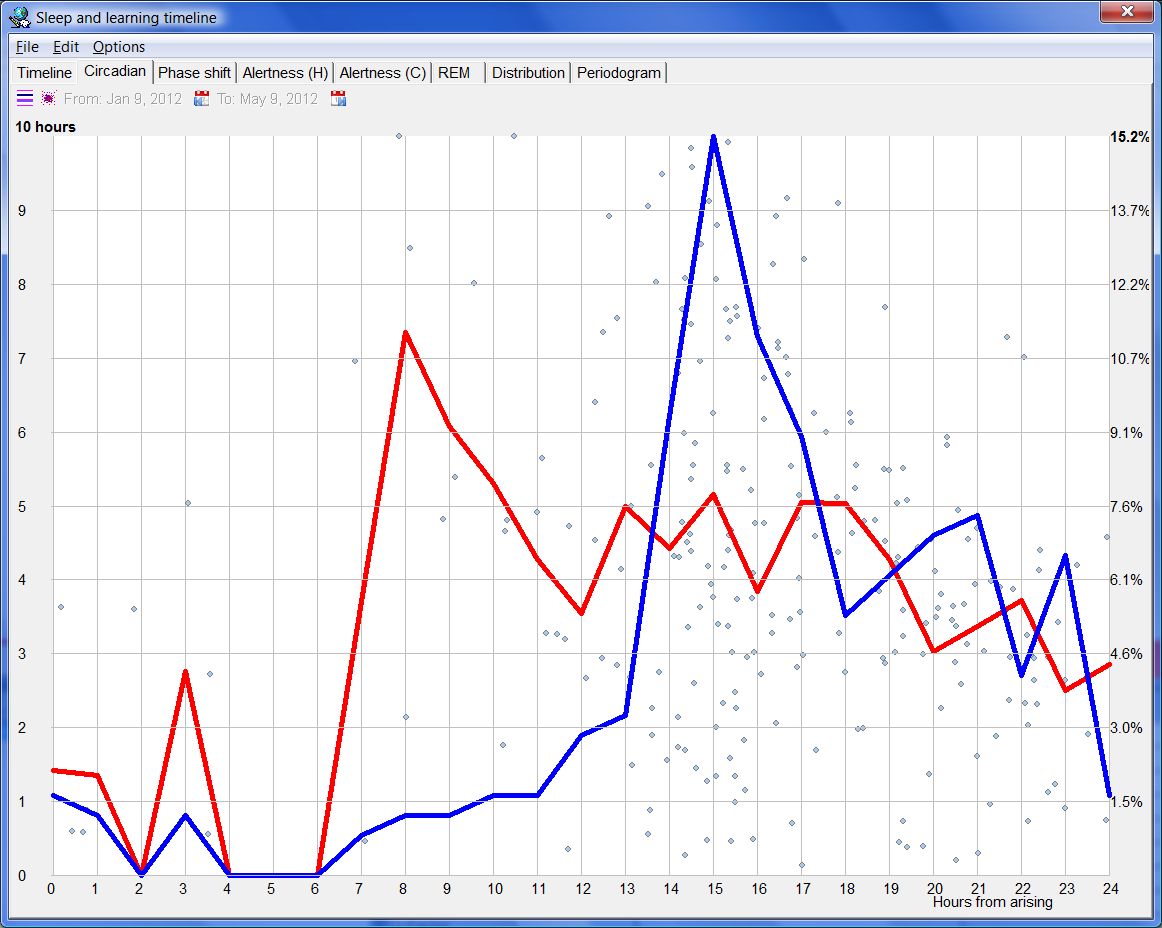Open the Edit menu

[66, 47]
